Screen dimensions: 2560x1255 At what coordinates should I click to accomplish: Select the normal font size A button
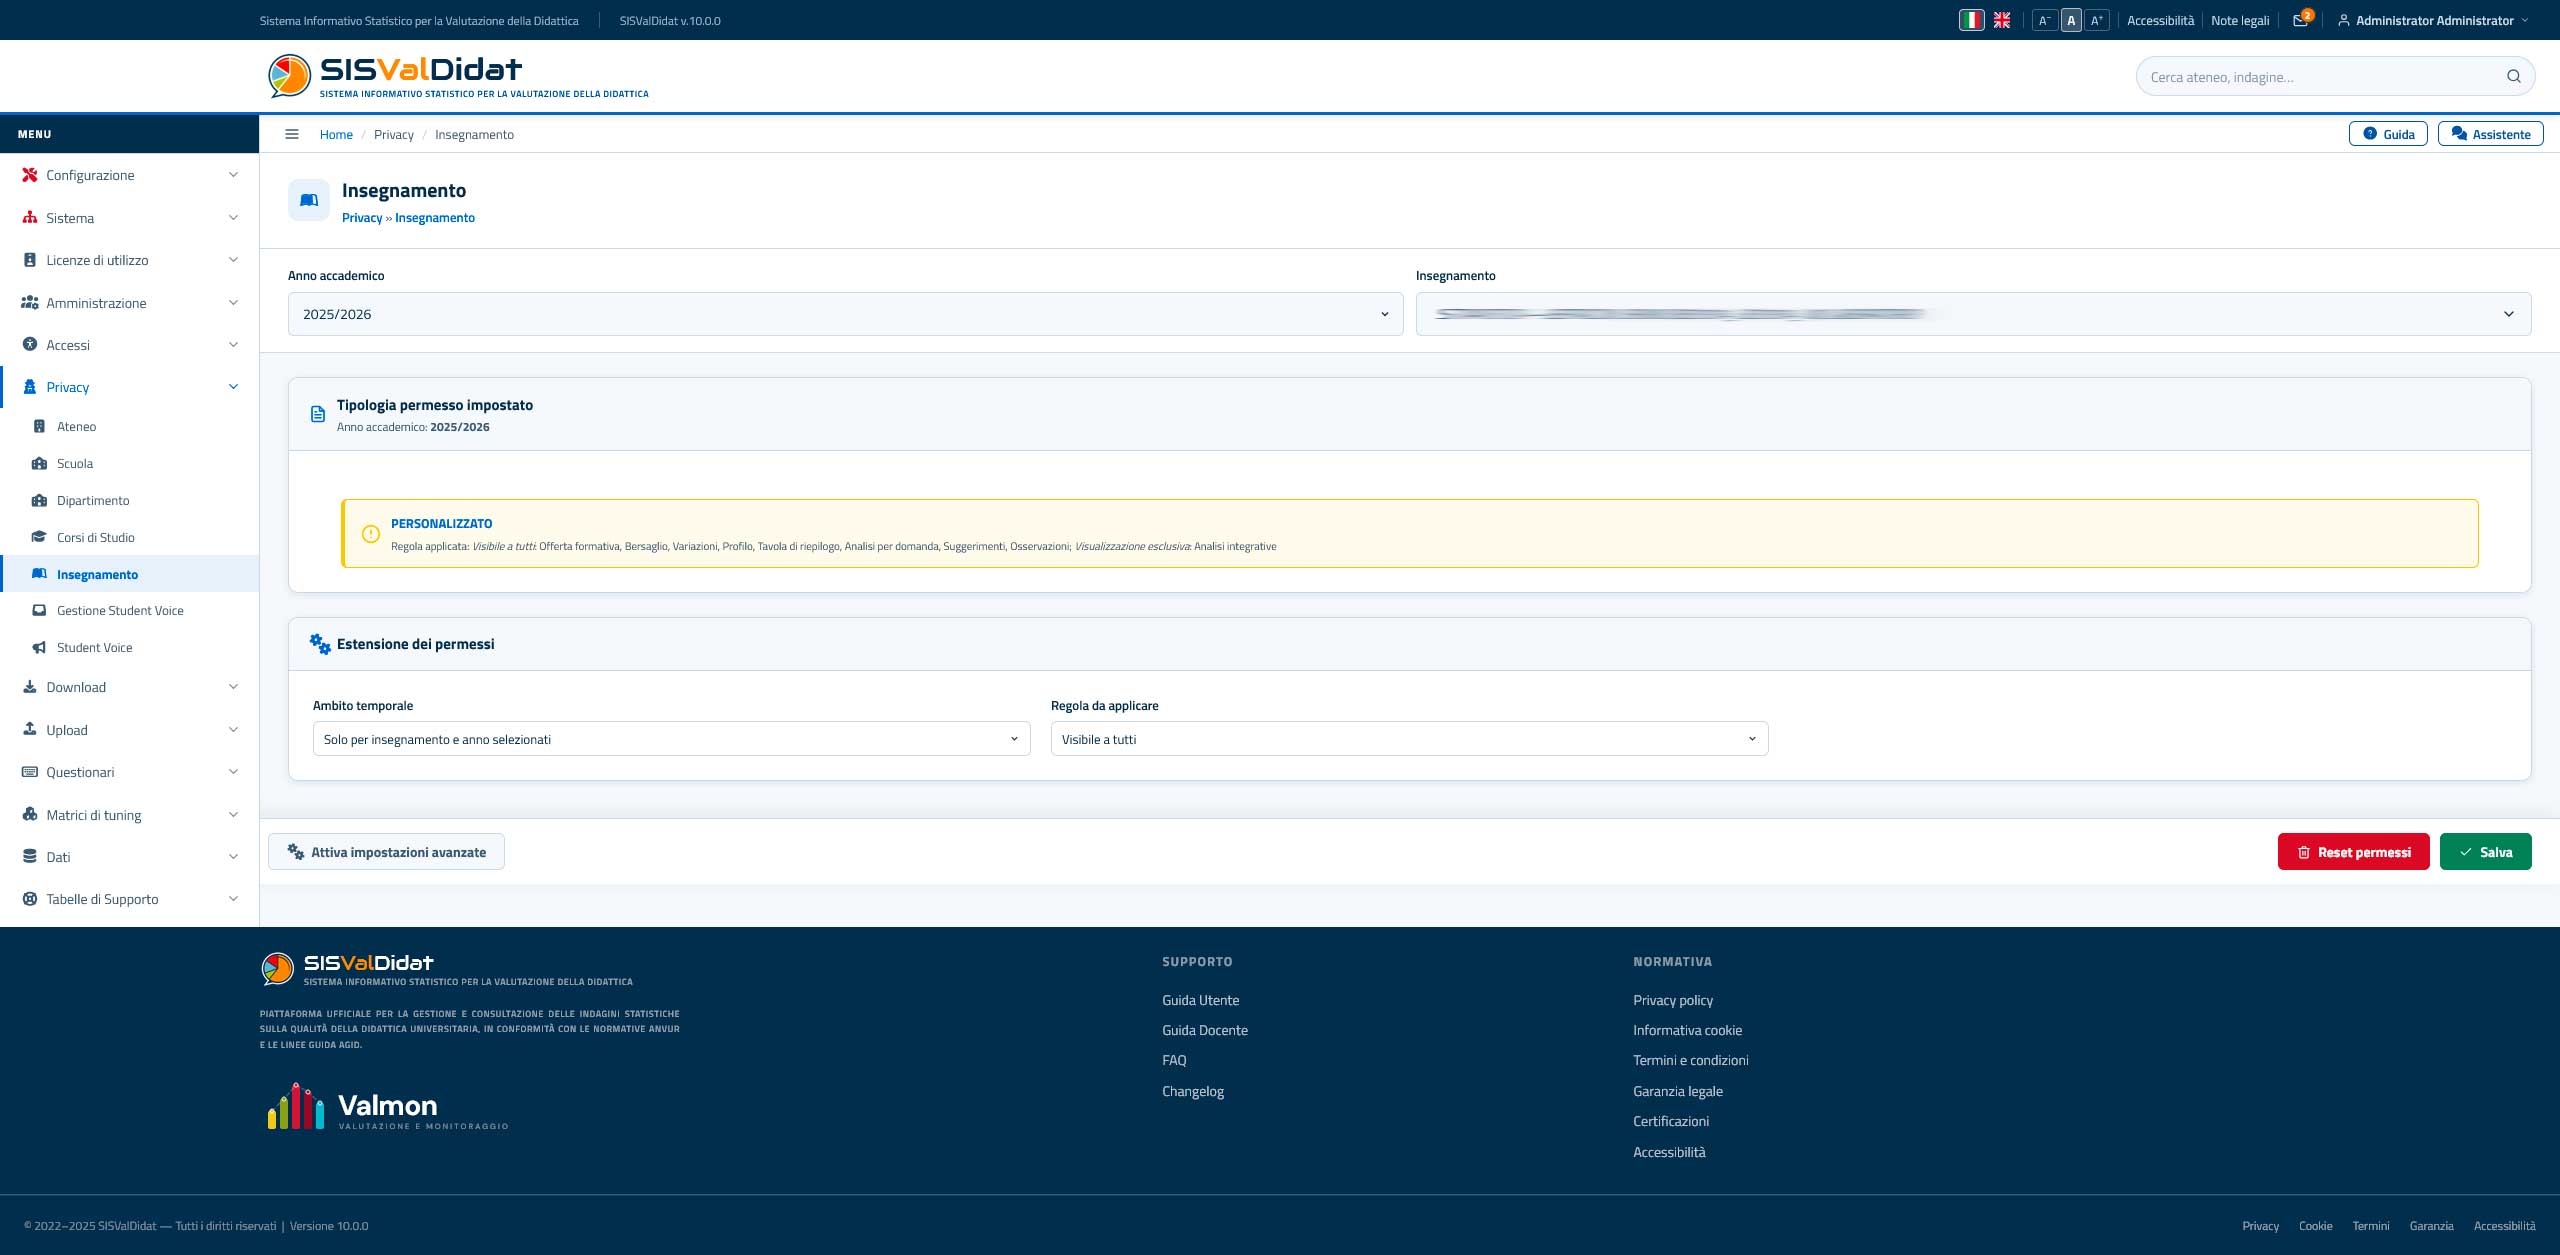click(x=2071, y=20)
